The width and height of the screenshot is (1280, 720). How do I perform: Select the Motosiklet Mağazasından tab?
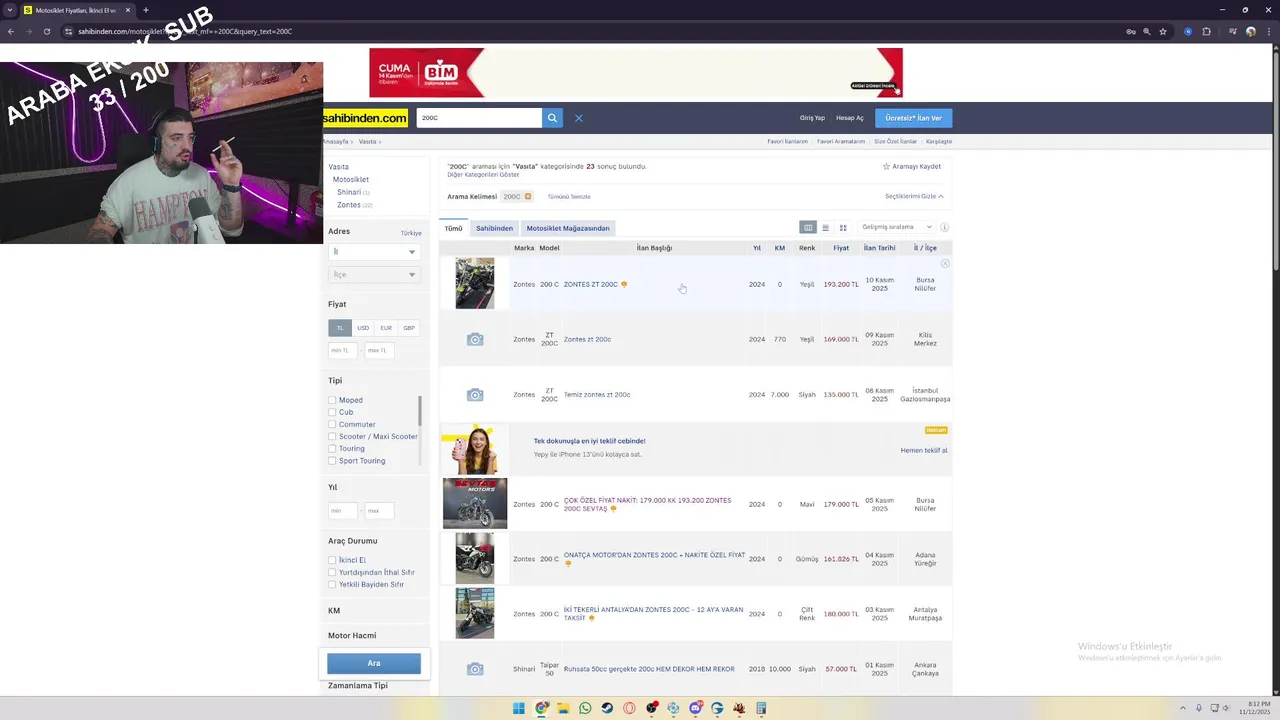[x=568, y=228]
